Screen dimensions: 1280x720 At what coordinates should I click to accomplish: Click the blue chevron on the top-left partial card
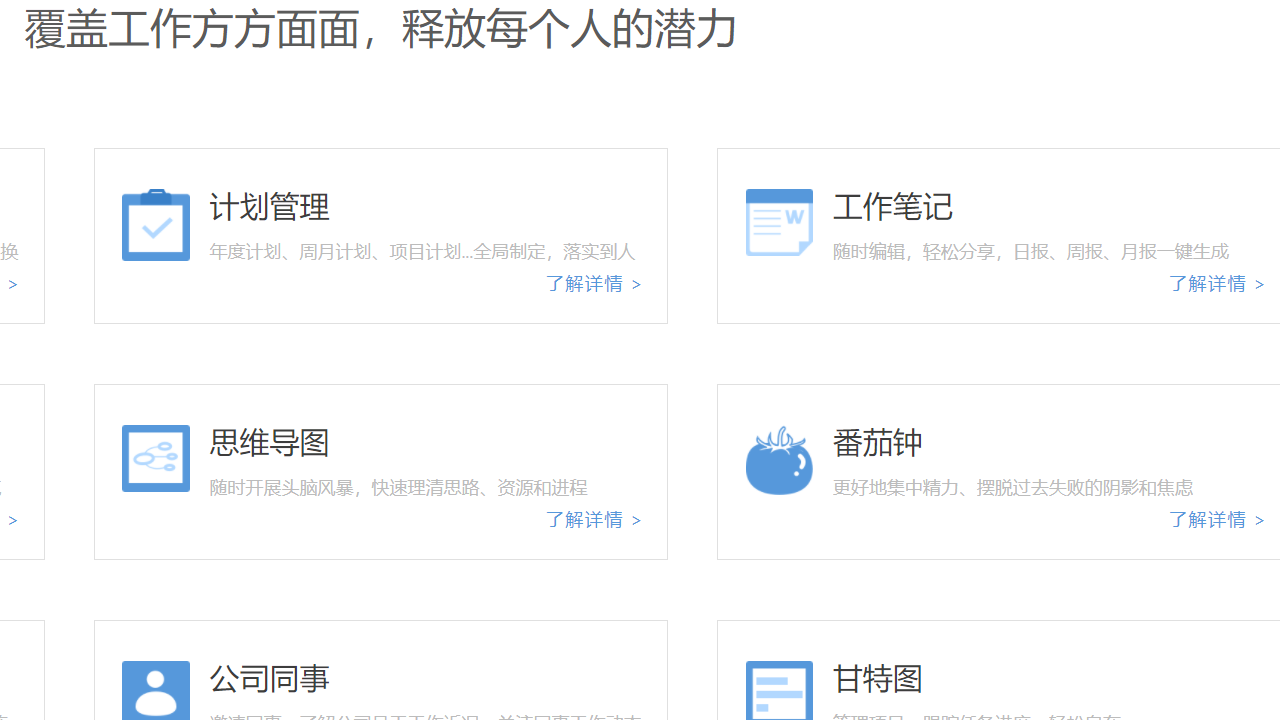12,284
